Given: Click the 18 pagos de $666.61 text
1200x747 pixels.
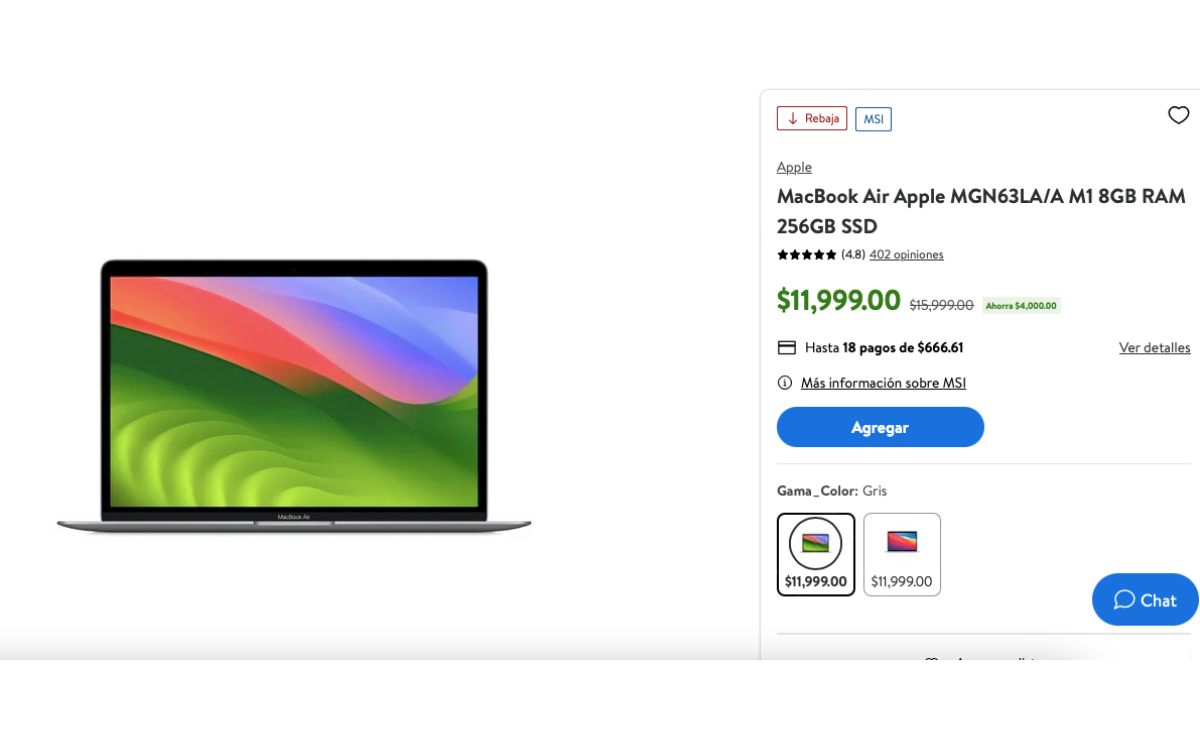Looking at the screenshot, I should tap(903, 348).
